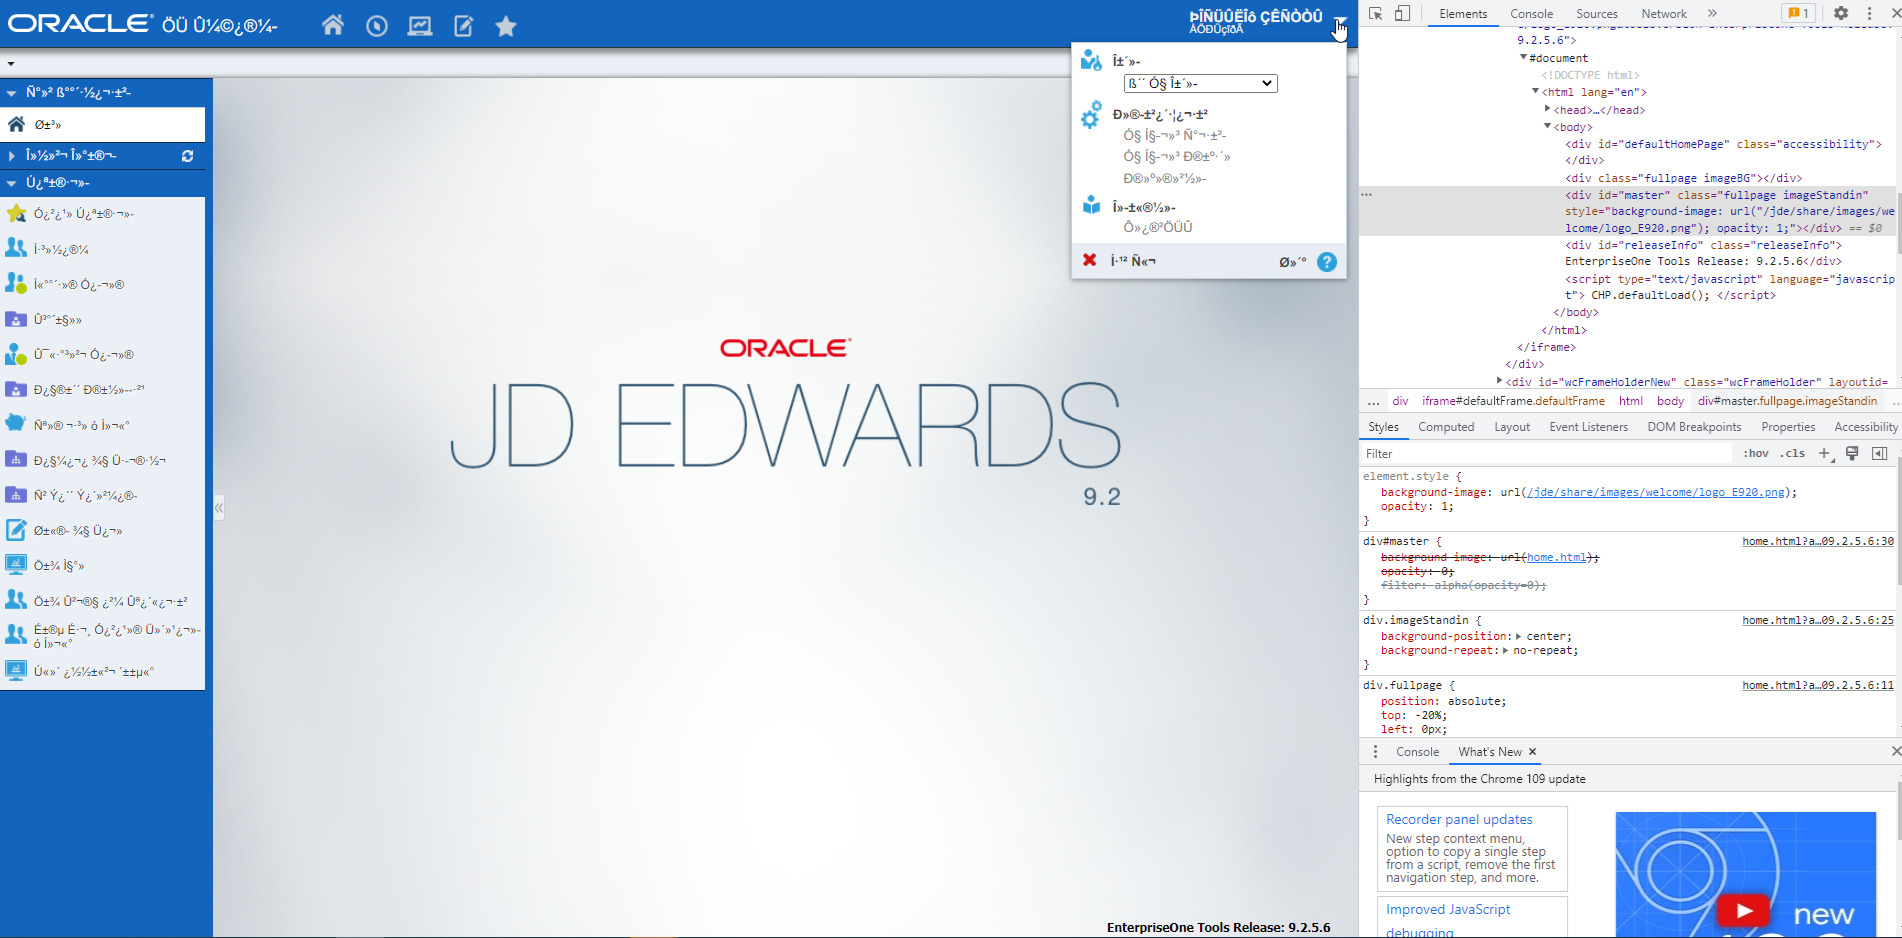The image size is (1902, 938).
Task: Toggle rendering emulation icon beside .cls
Action: click(x=1853, y=453)
